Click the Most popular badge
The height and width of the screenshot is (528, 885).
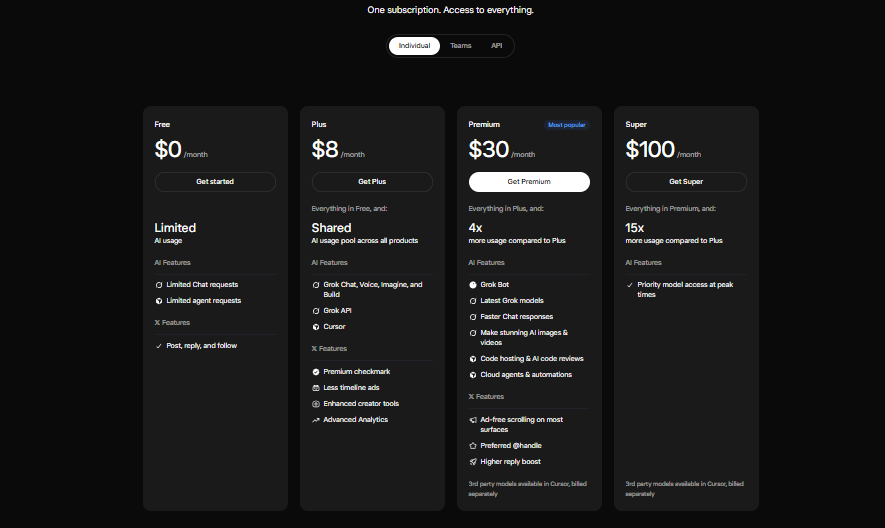pyautogui.click(x=567, y=125)
